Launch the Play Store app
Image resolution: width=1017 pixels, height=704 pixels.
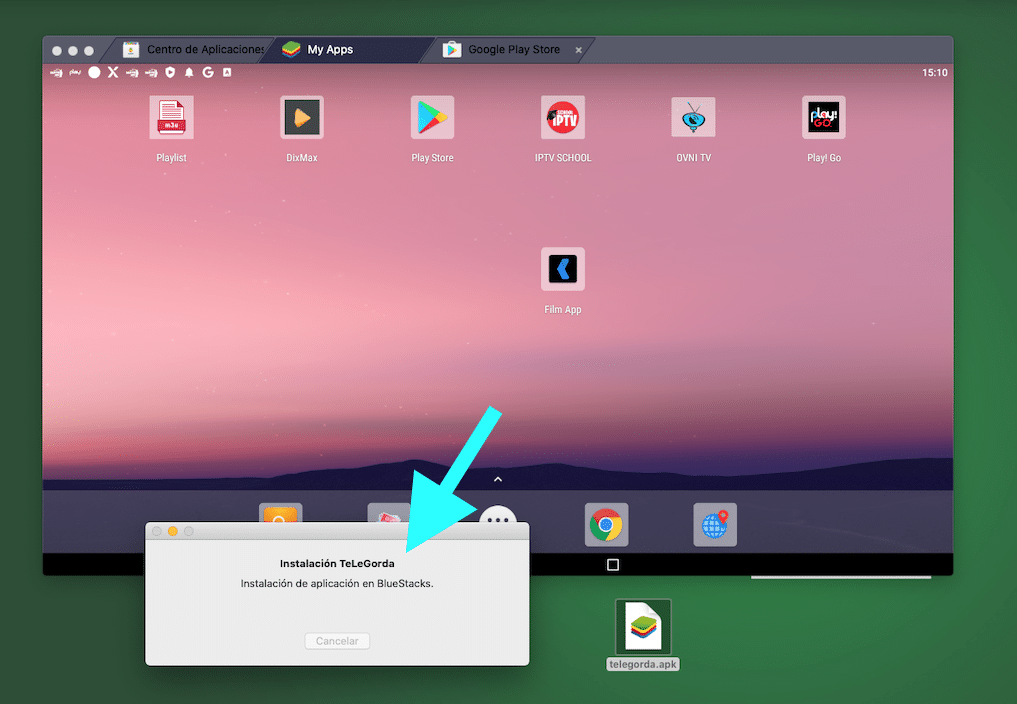[431, 116]
